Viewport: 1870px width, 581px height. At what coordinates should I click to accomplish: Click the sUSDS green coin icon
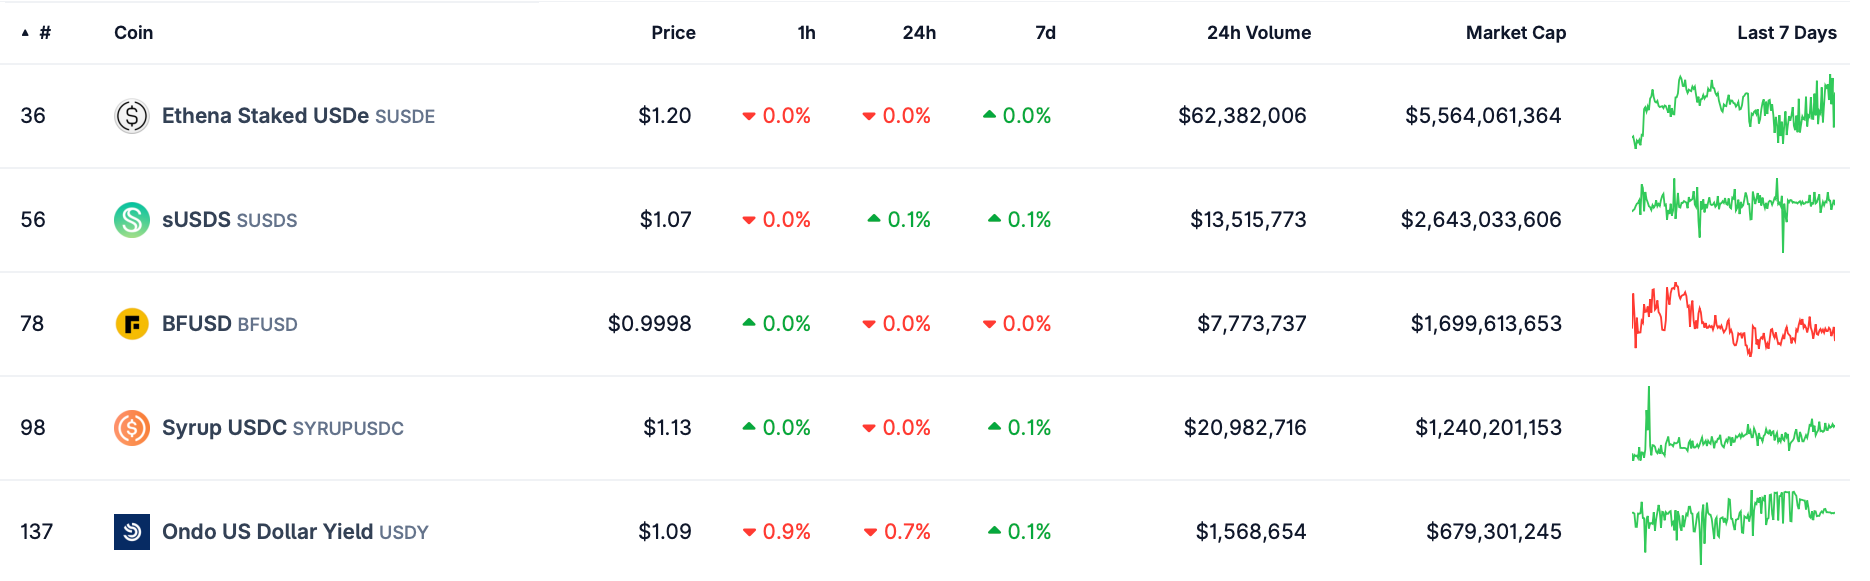(132, 220)
